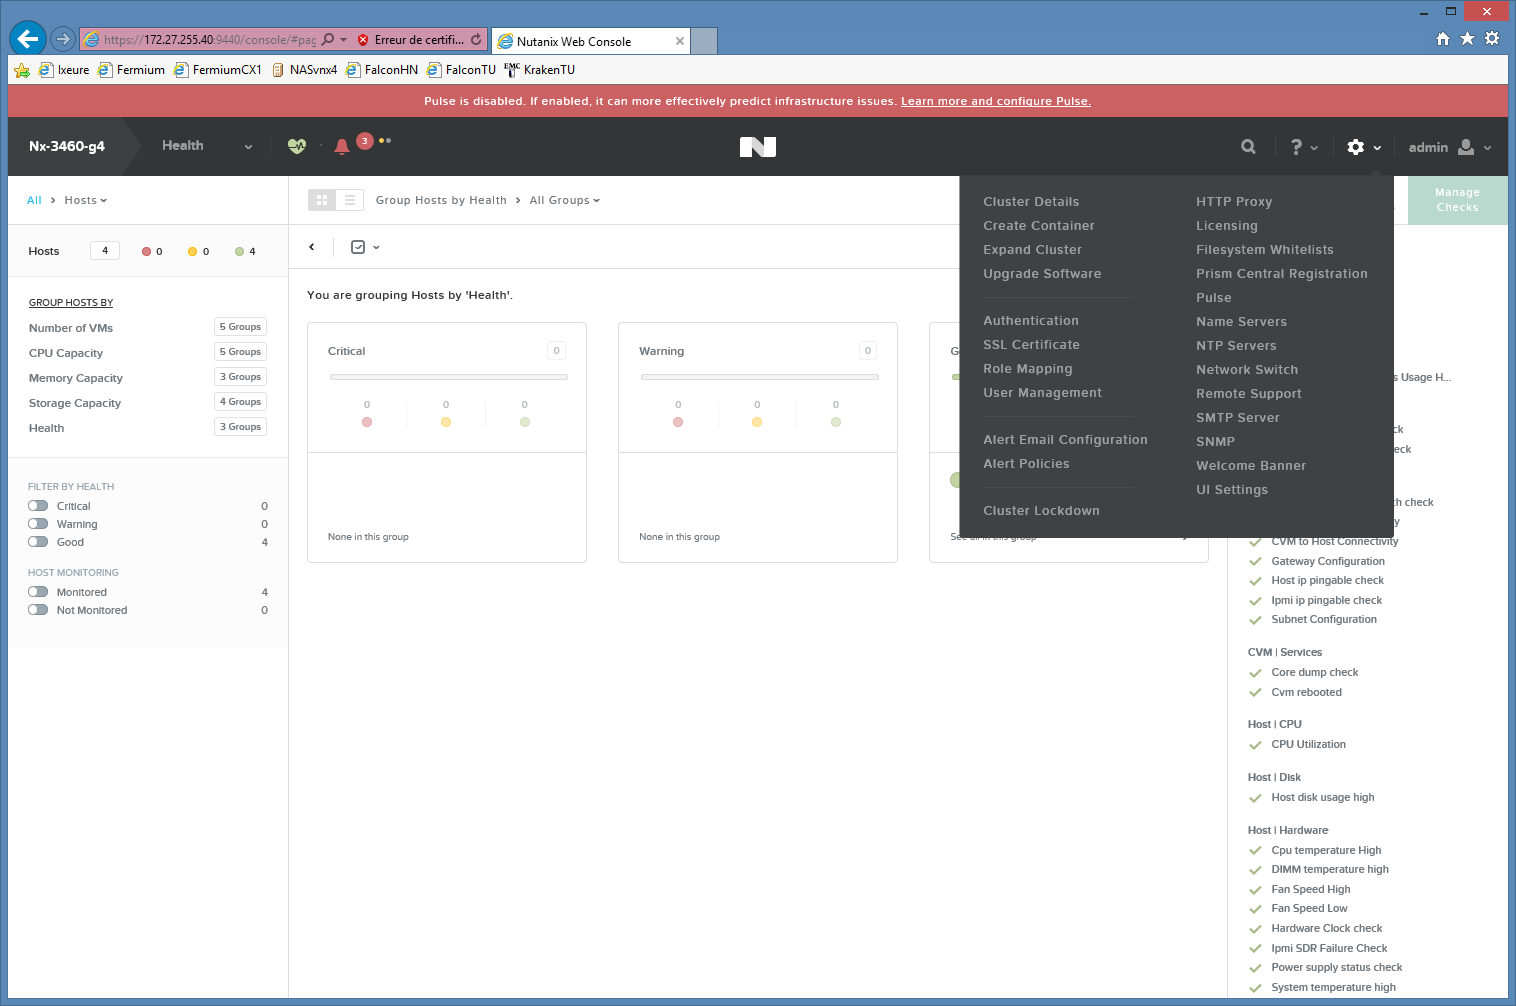Open the question mark help menu
Image resolution: width=1516 pixels, height=1006 pixels.
[x=1302, y=147]
